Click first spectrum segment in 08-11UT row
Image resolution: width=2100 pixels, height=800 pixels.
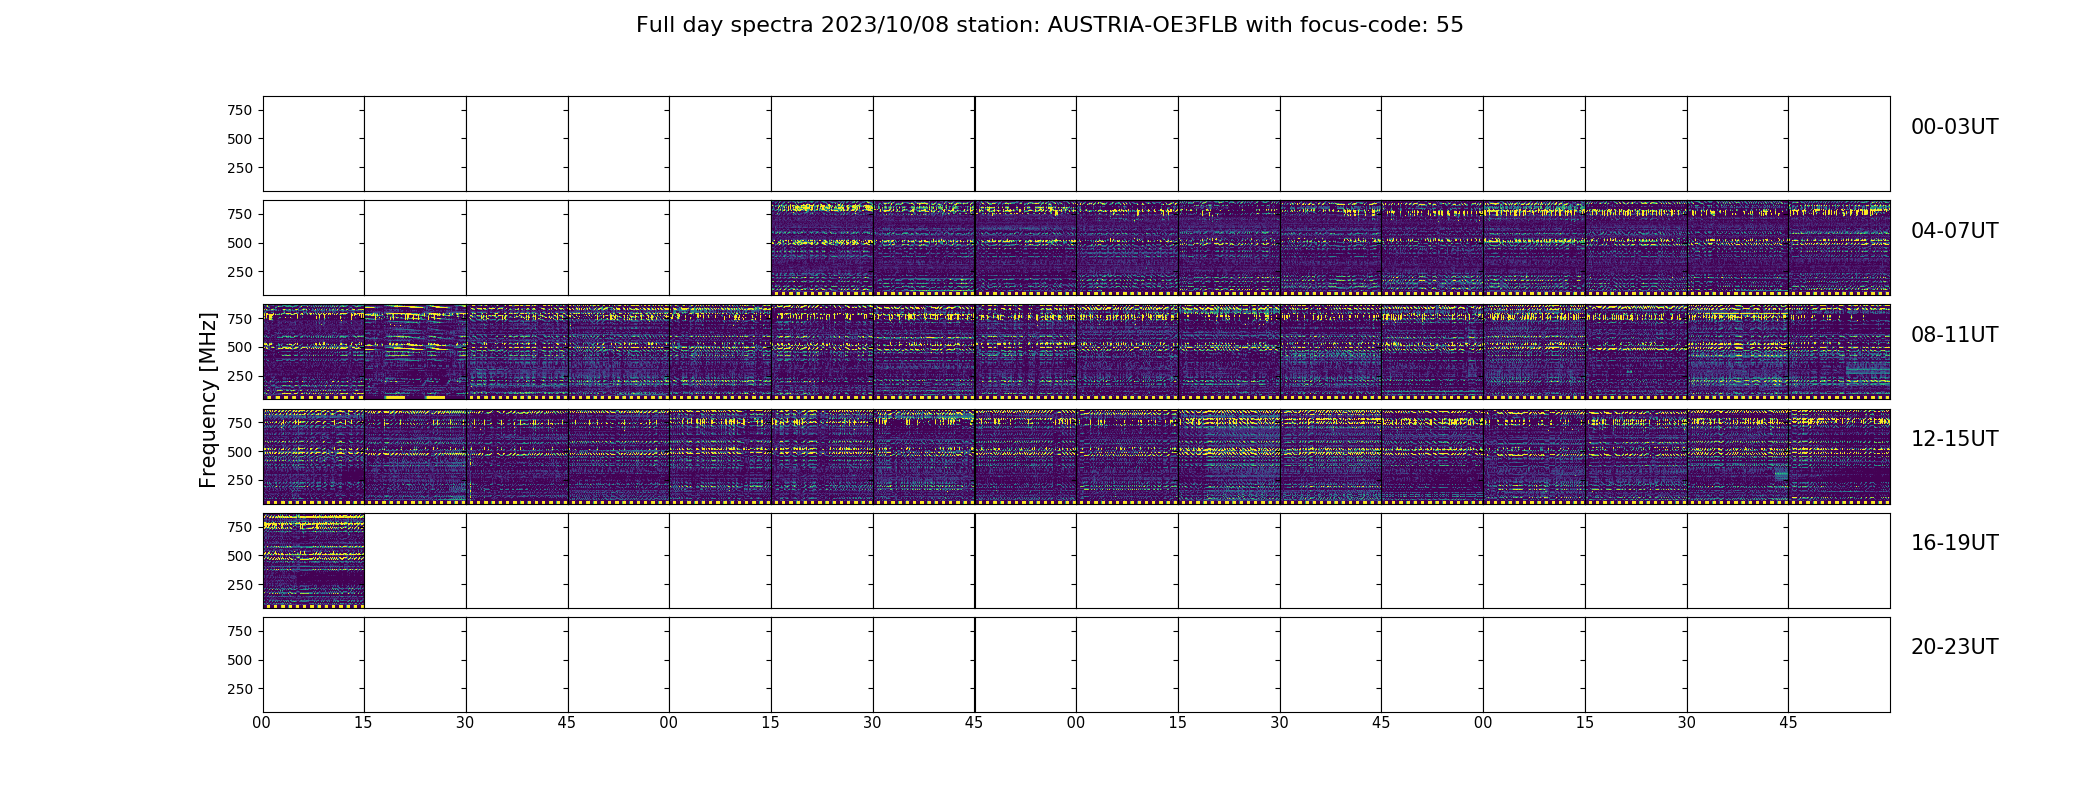[x=314, y=352]
